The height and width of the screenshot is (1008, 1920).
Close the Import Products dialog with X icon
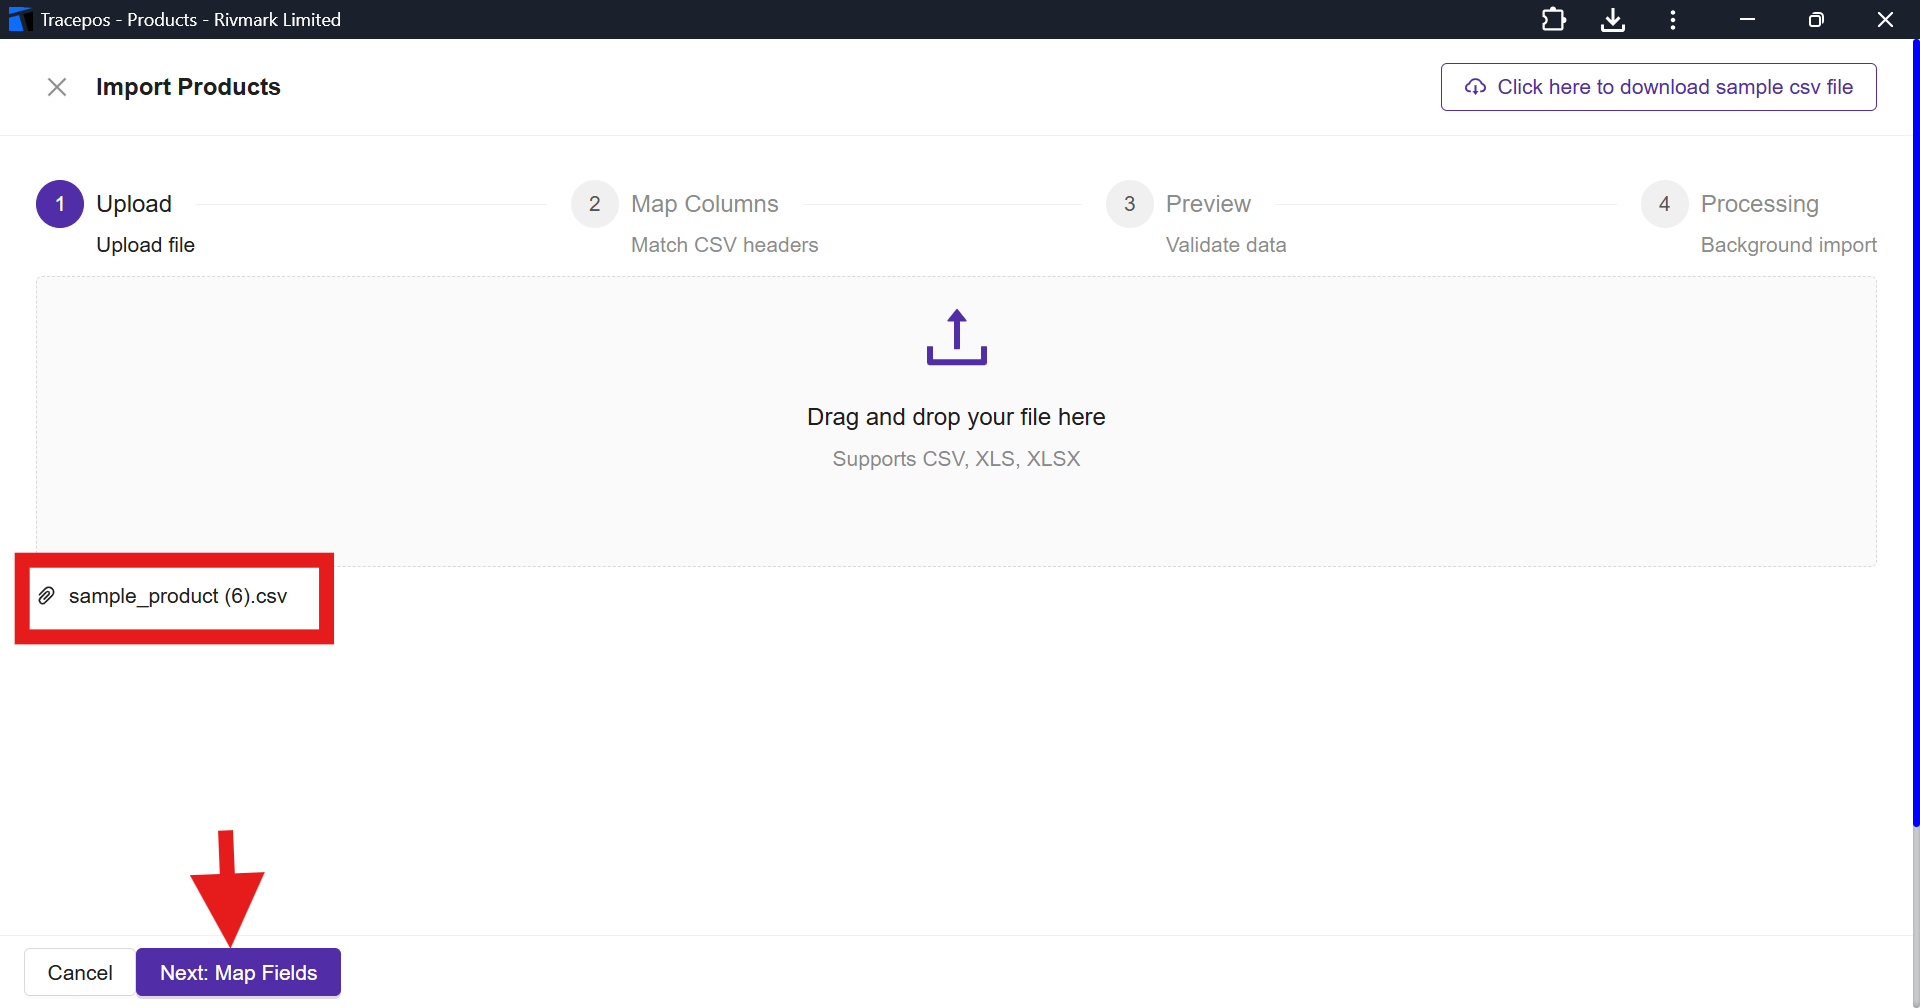pyautogui.click(x=57, y=87)
